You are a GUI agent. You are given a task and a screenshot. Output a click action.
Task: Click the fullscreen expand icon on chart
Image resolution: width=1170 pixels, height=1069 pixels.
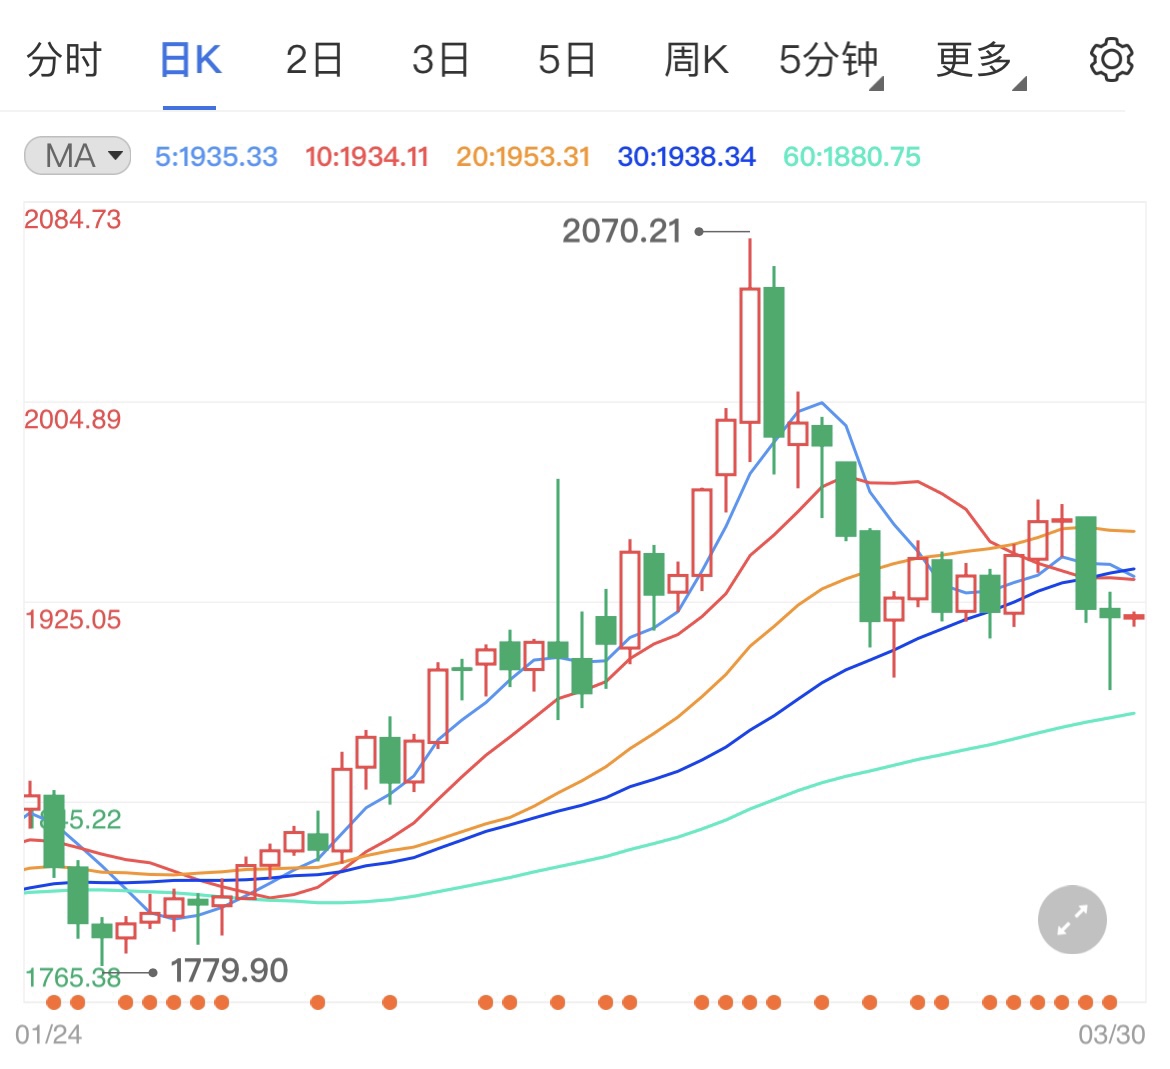click(x=1071, y=919)
